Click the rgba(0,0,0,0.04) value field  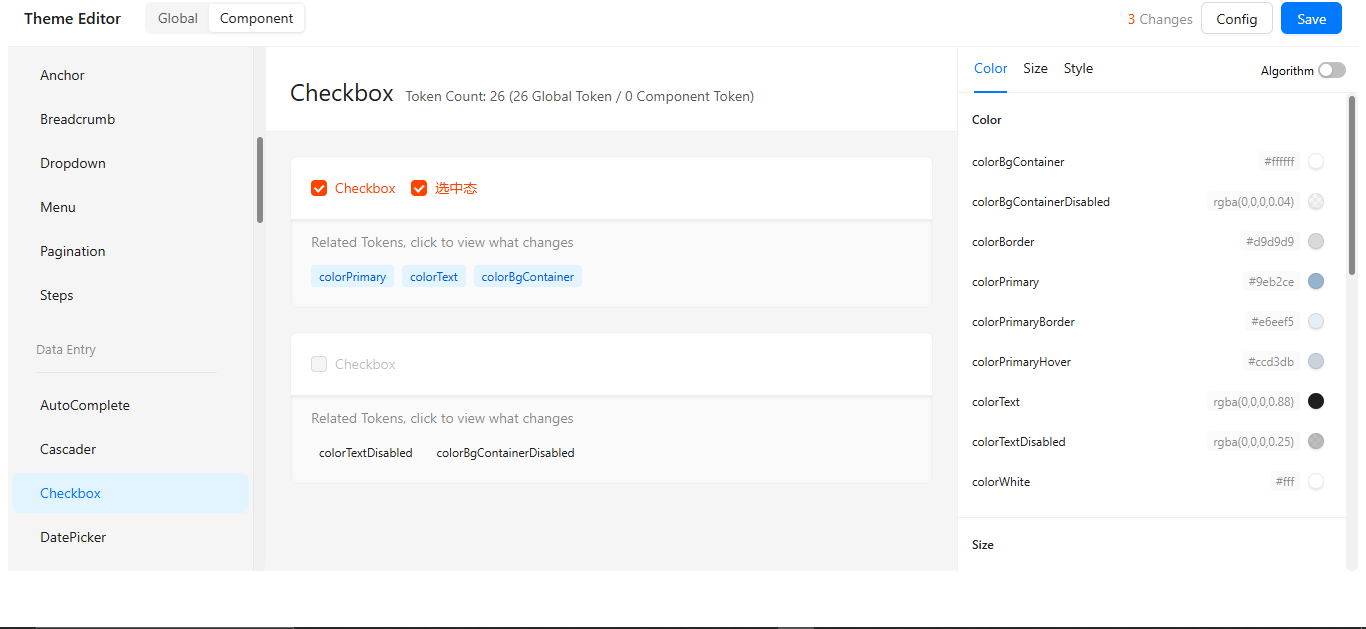pyautogui.click(x=1254, y=201)
